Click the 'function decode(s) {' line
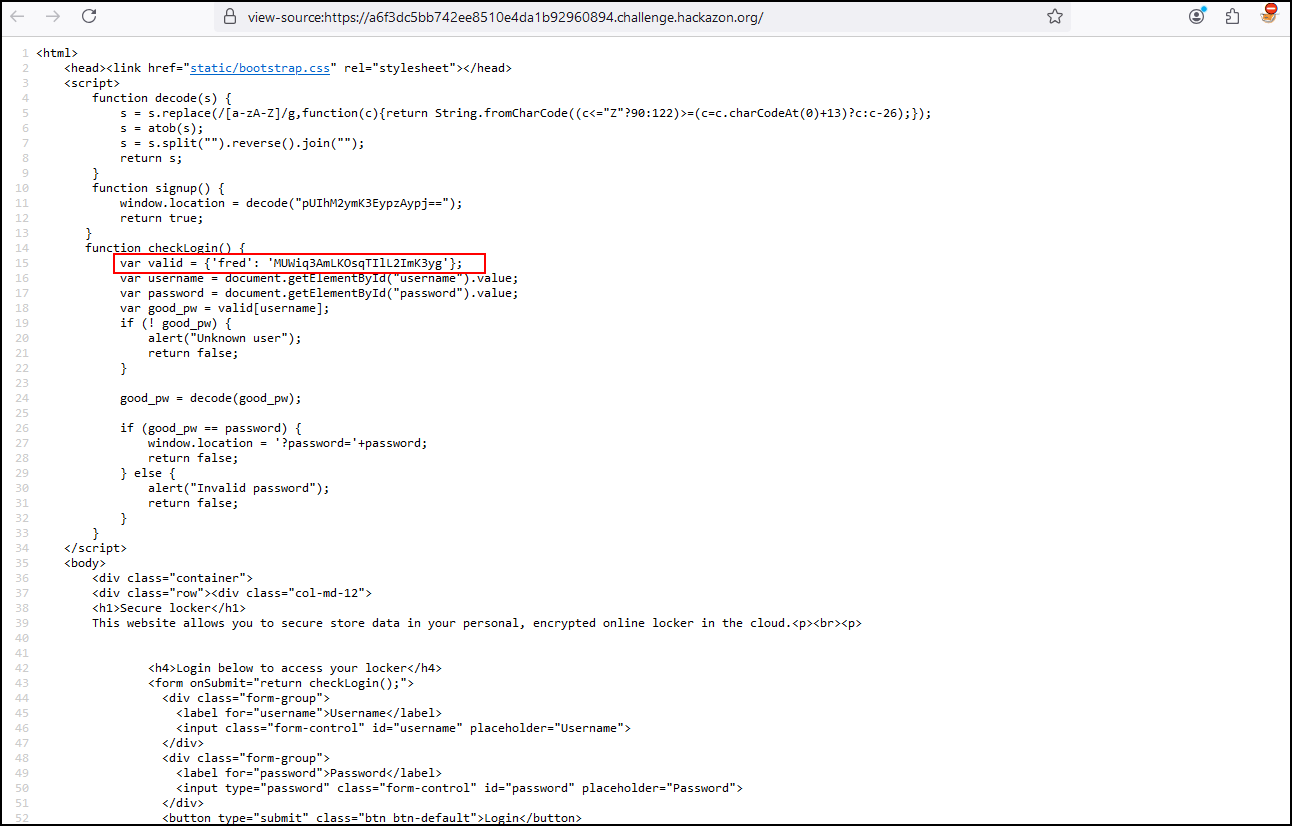The image size is (1292, 826). [162, 98]
